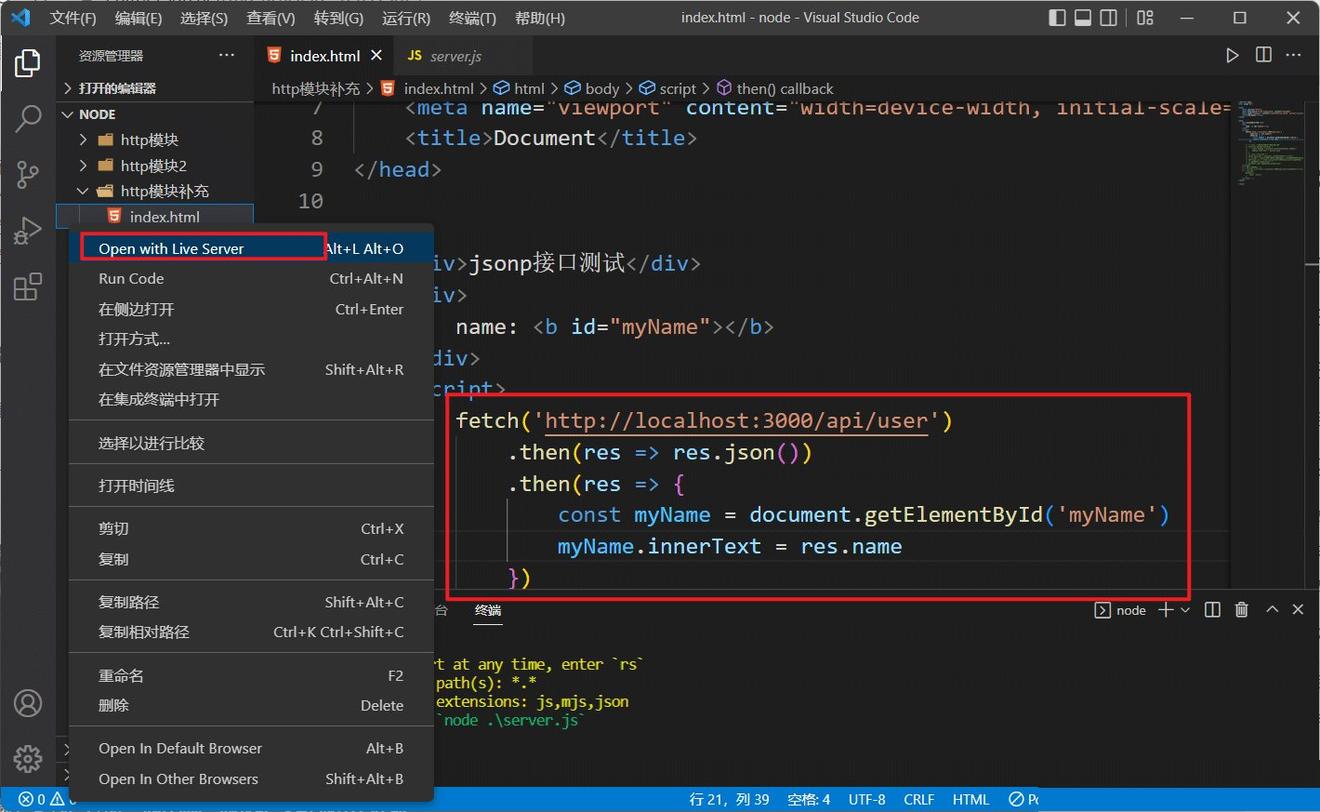Viewport: 1320px width, 812px height.
Task: Click the CRLF line ending indicator
Action: pos(919,799)
